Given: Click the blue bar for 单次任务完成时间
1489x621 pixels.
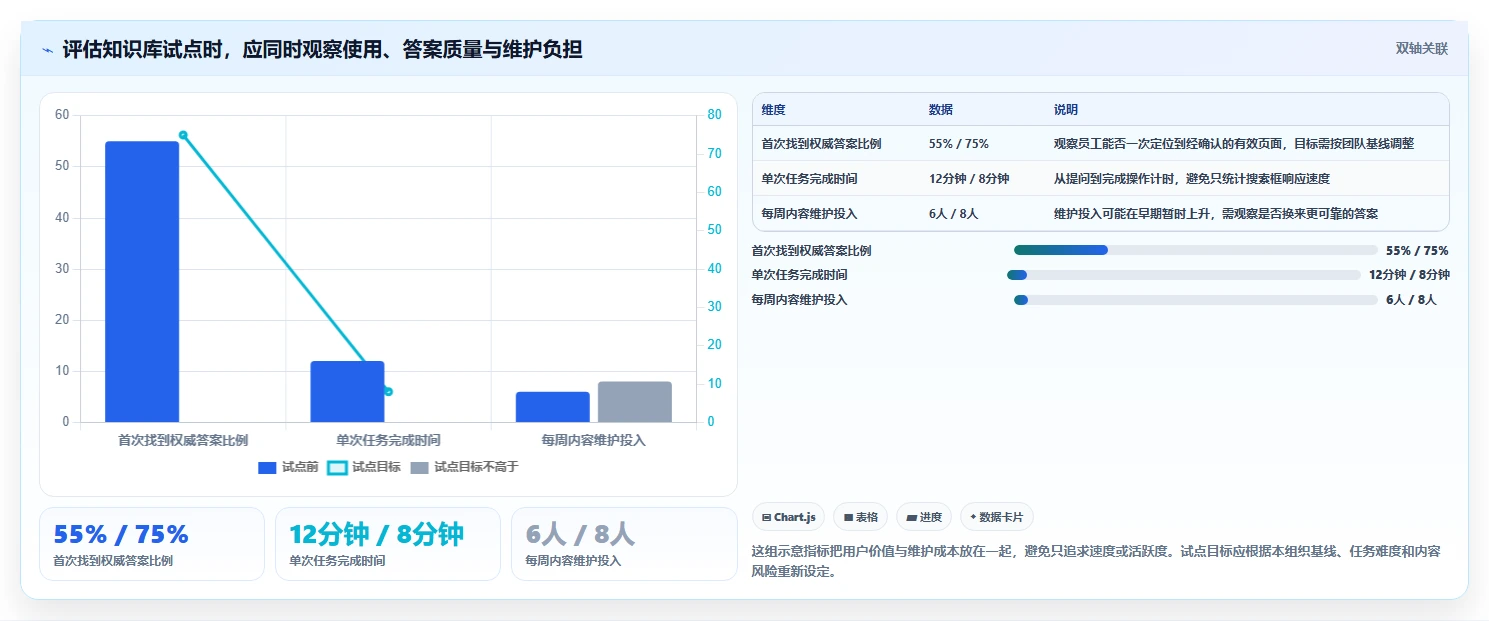Looking at the screenshot, I should click(347, 391).
